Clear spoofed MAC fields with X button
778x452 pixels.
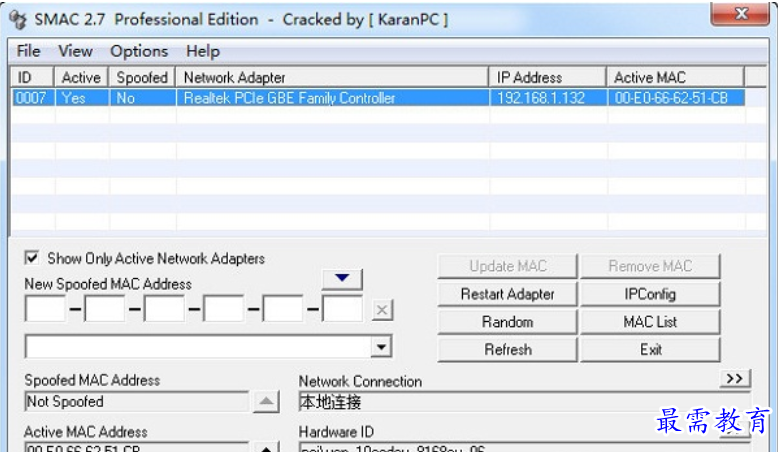click(x=382, y=310)
